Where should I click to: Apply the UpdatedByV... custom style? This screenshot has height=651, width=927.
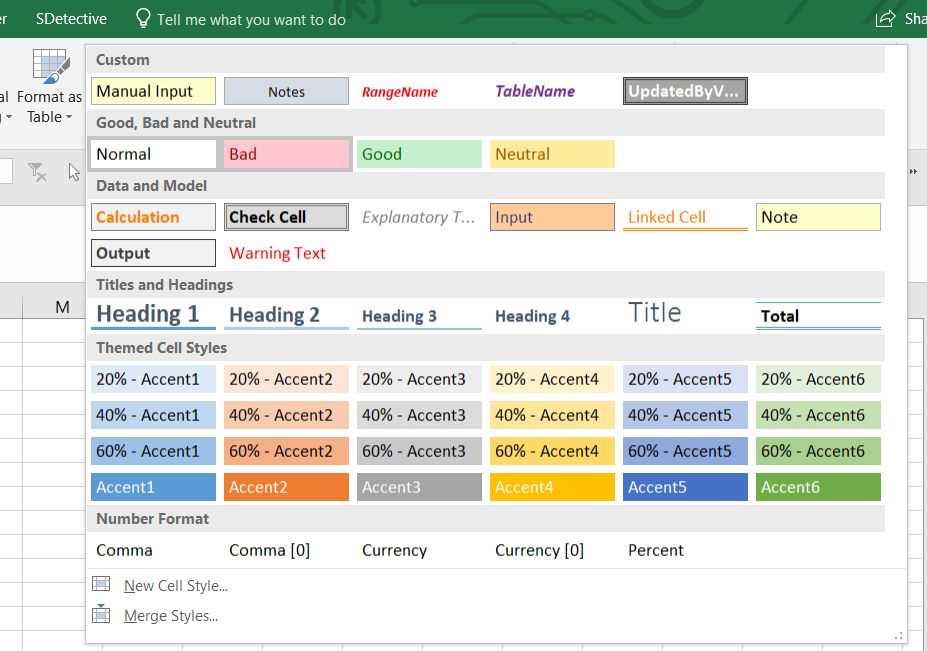pos(685,91)
